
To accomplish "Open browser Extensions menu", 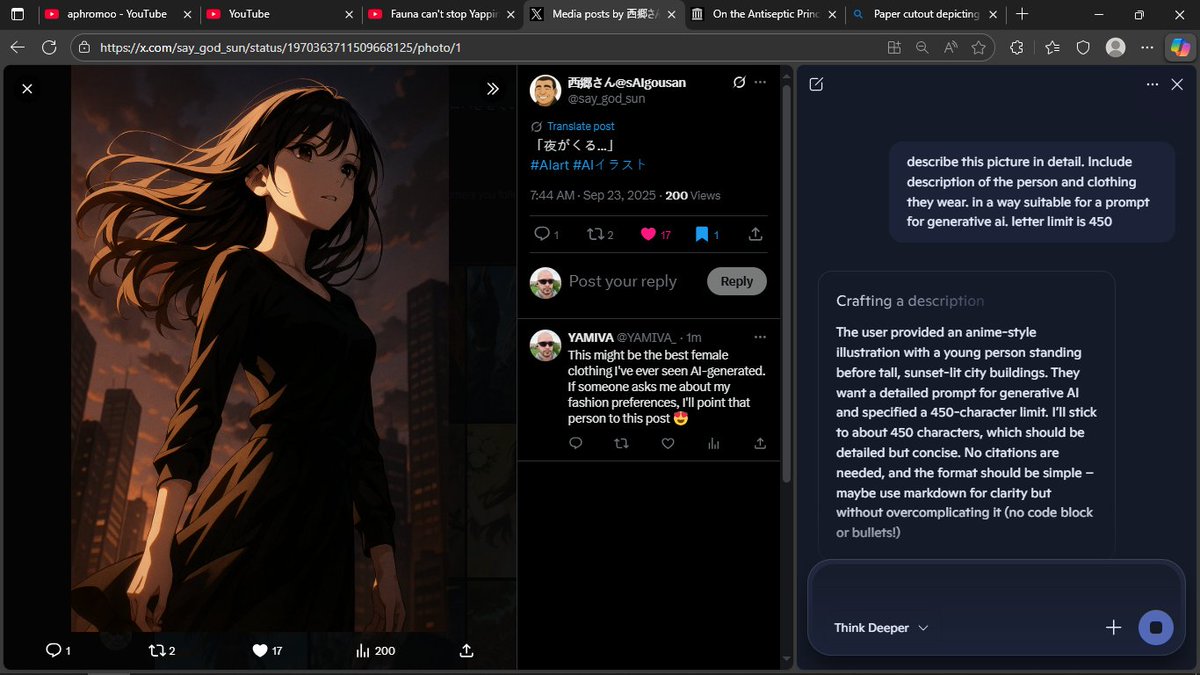I will point(1017,47).
